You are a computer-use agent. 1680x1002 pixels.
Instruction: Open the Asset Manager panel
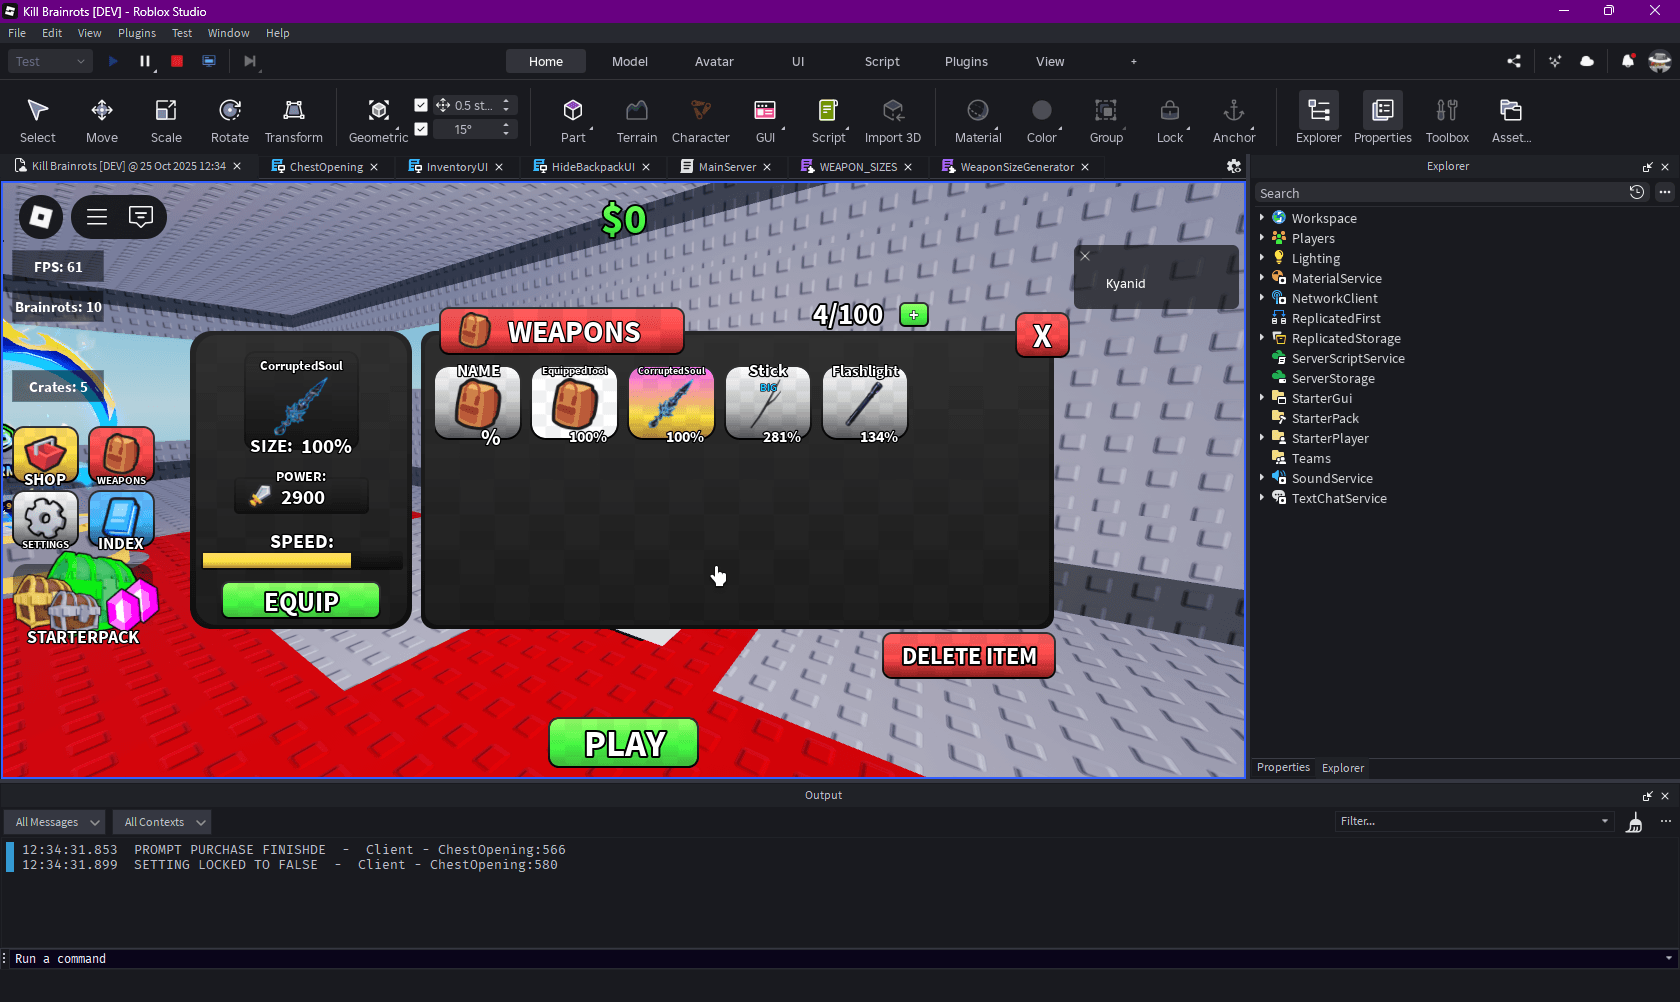point(1511,120)
